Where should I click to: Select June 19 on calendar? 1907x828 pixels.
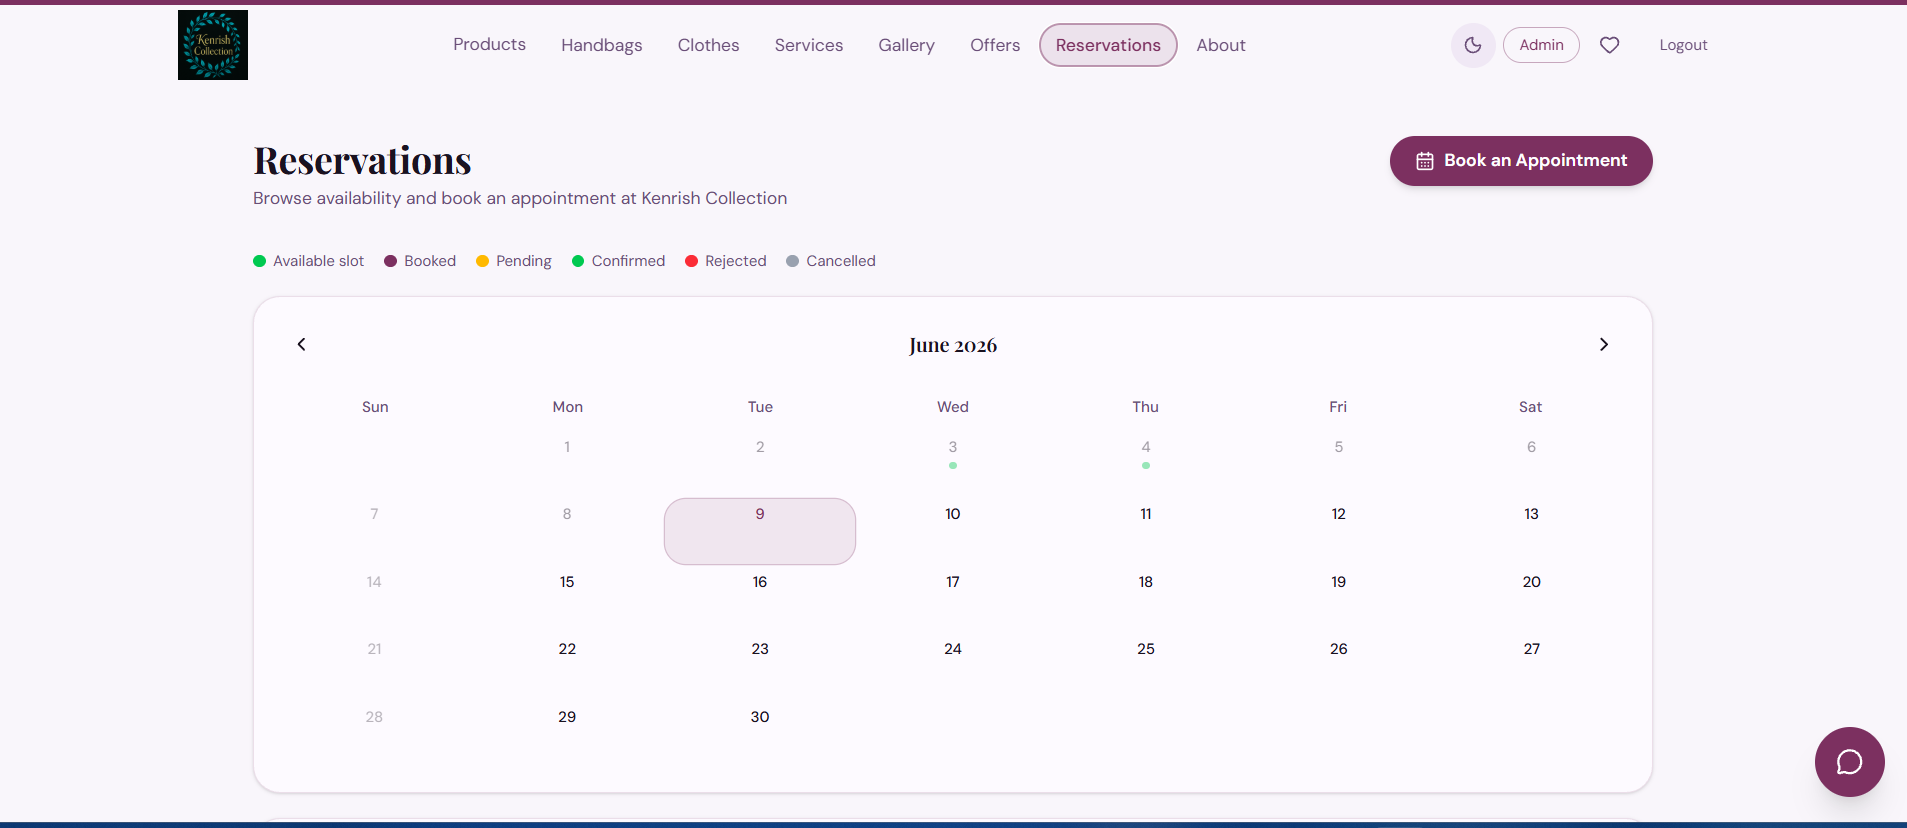(1339, 598)
